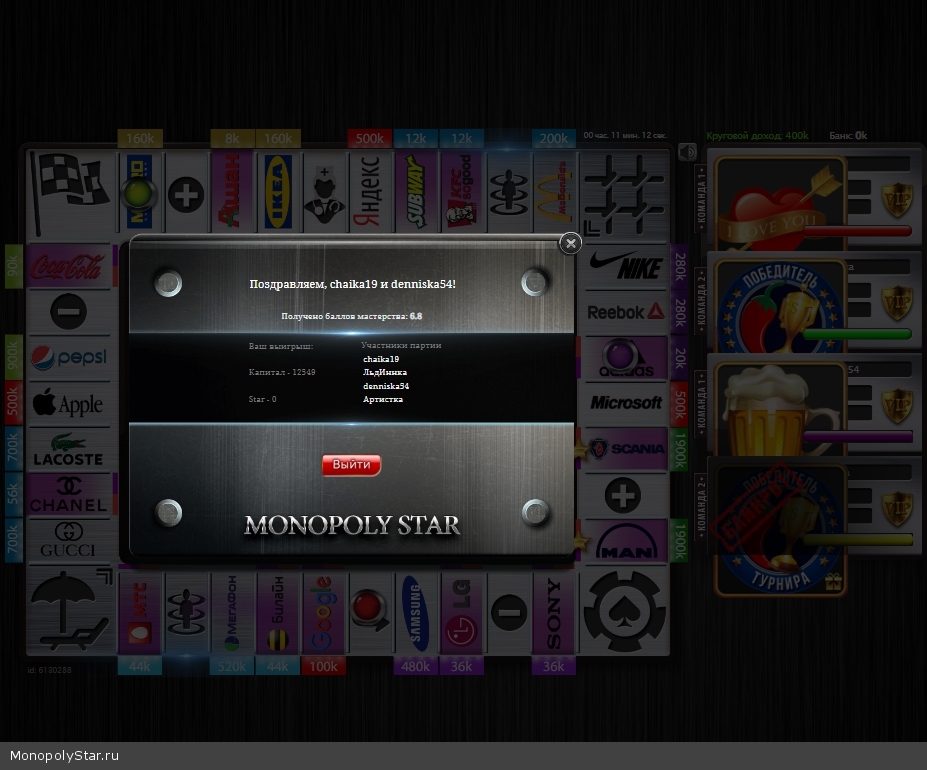Click participant name ЛьдИннка in the dialog

pyautogui.click(x=385, y=373)
